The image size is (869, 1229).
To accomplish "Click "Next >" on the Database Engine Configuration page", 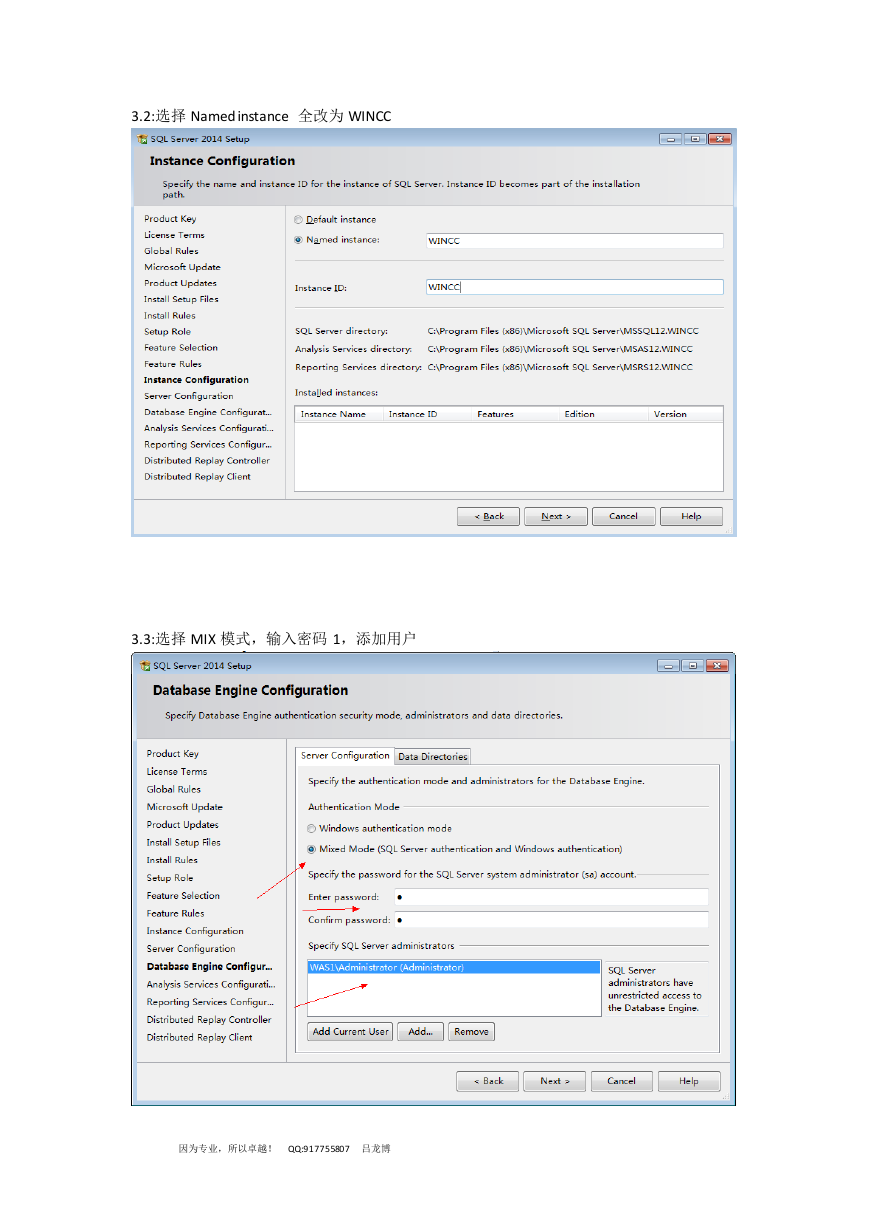I will (x=554, y=1081).
